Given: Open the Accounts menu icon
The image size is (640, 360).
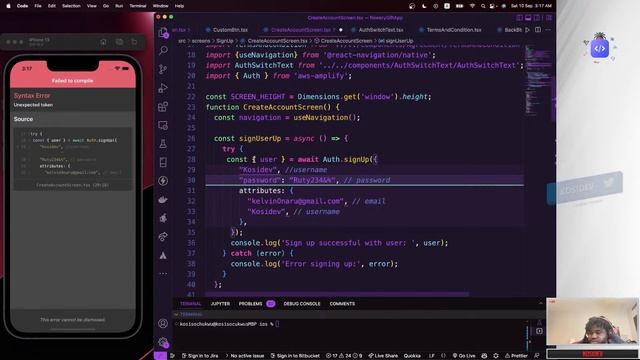Looking at the screenshot, I should pos(163,323).
